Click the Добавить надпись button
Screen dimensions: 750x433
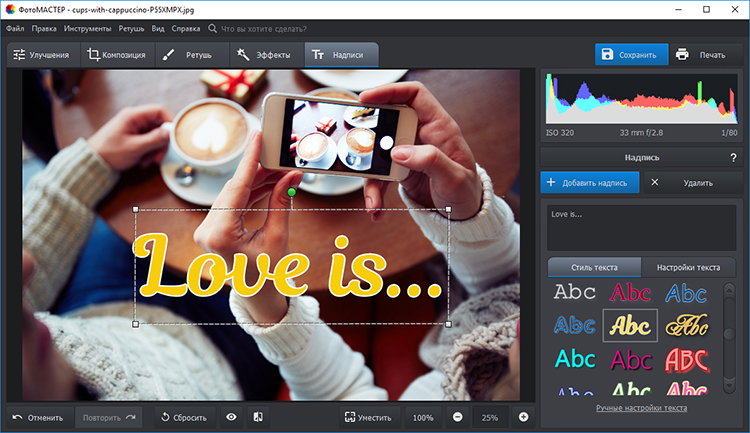point(590,183)
